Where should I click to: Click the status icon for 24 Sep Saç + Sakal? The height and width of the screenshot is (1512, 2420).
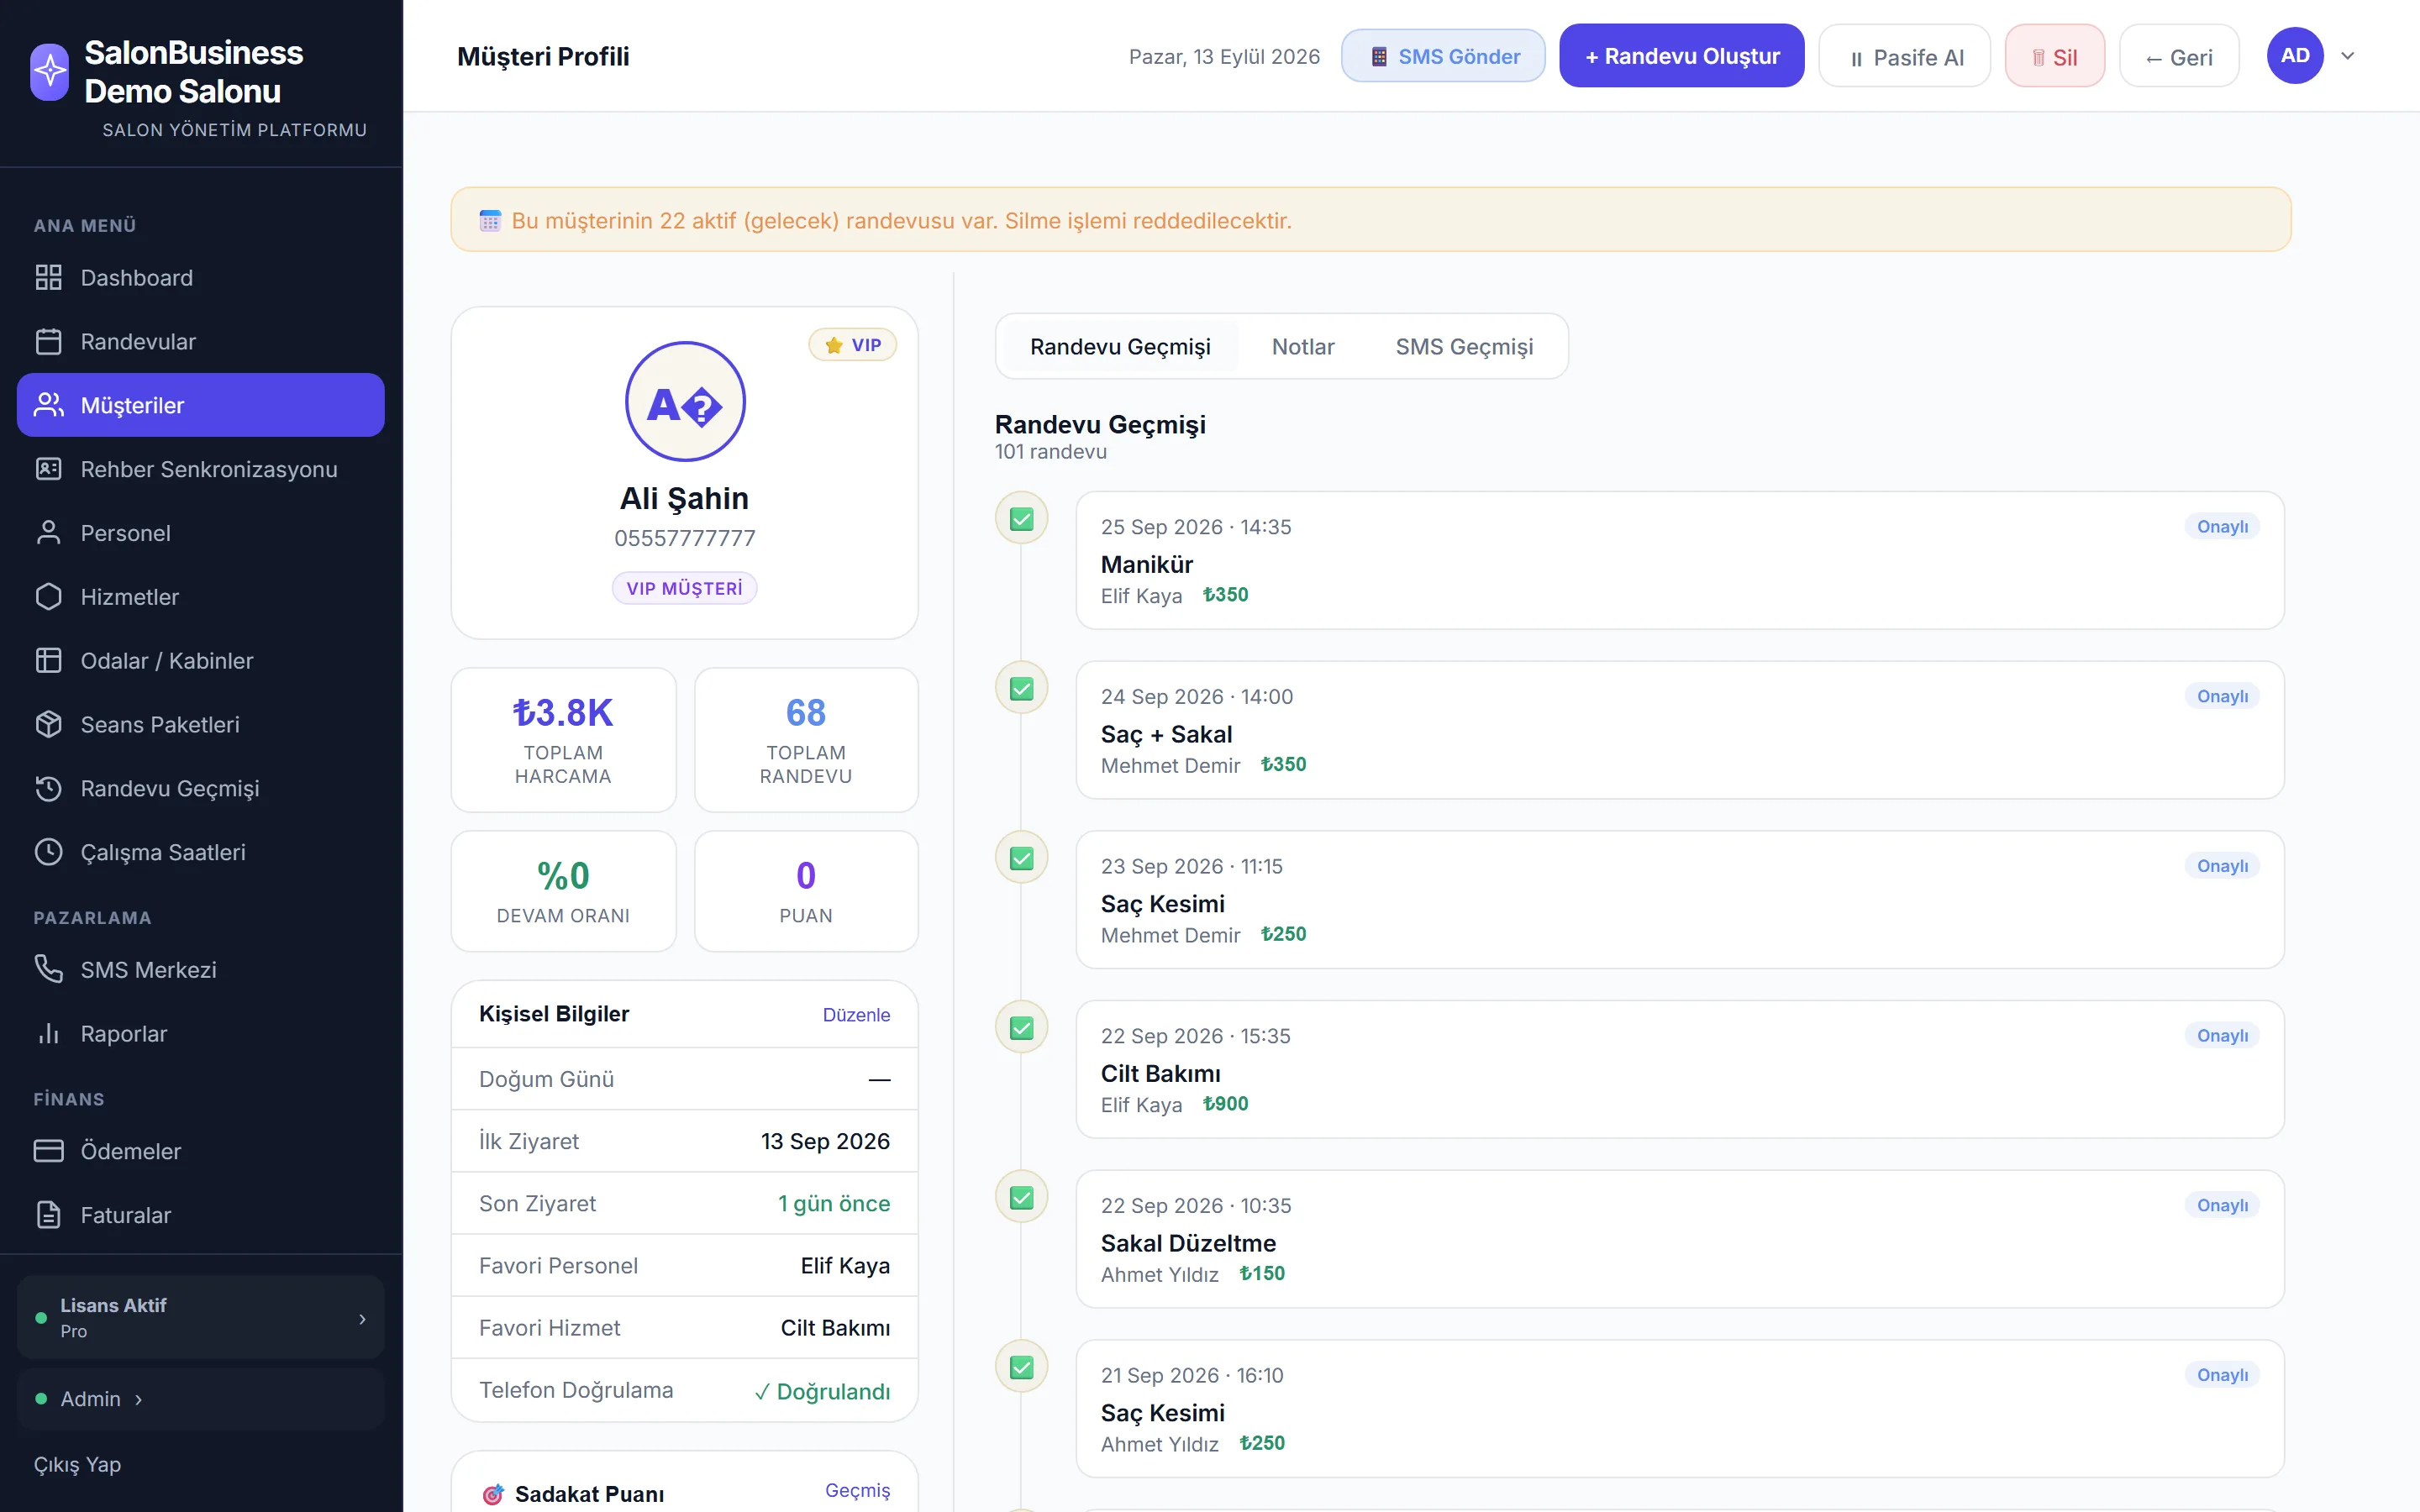tap(1021, 688)
